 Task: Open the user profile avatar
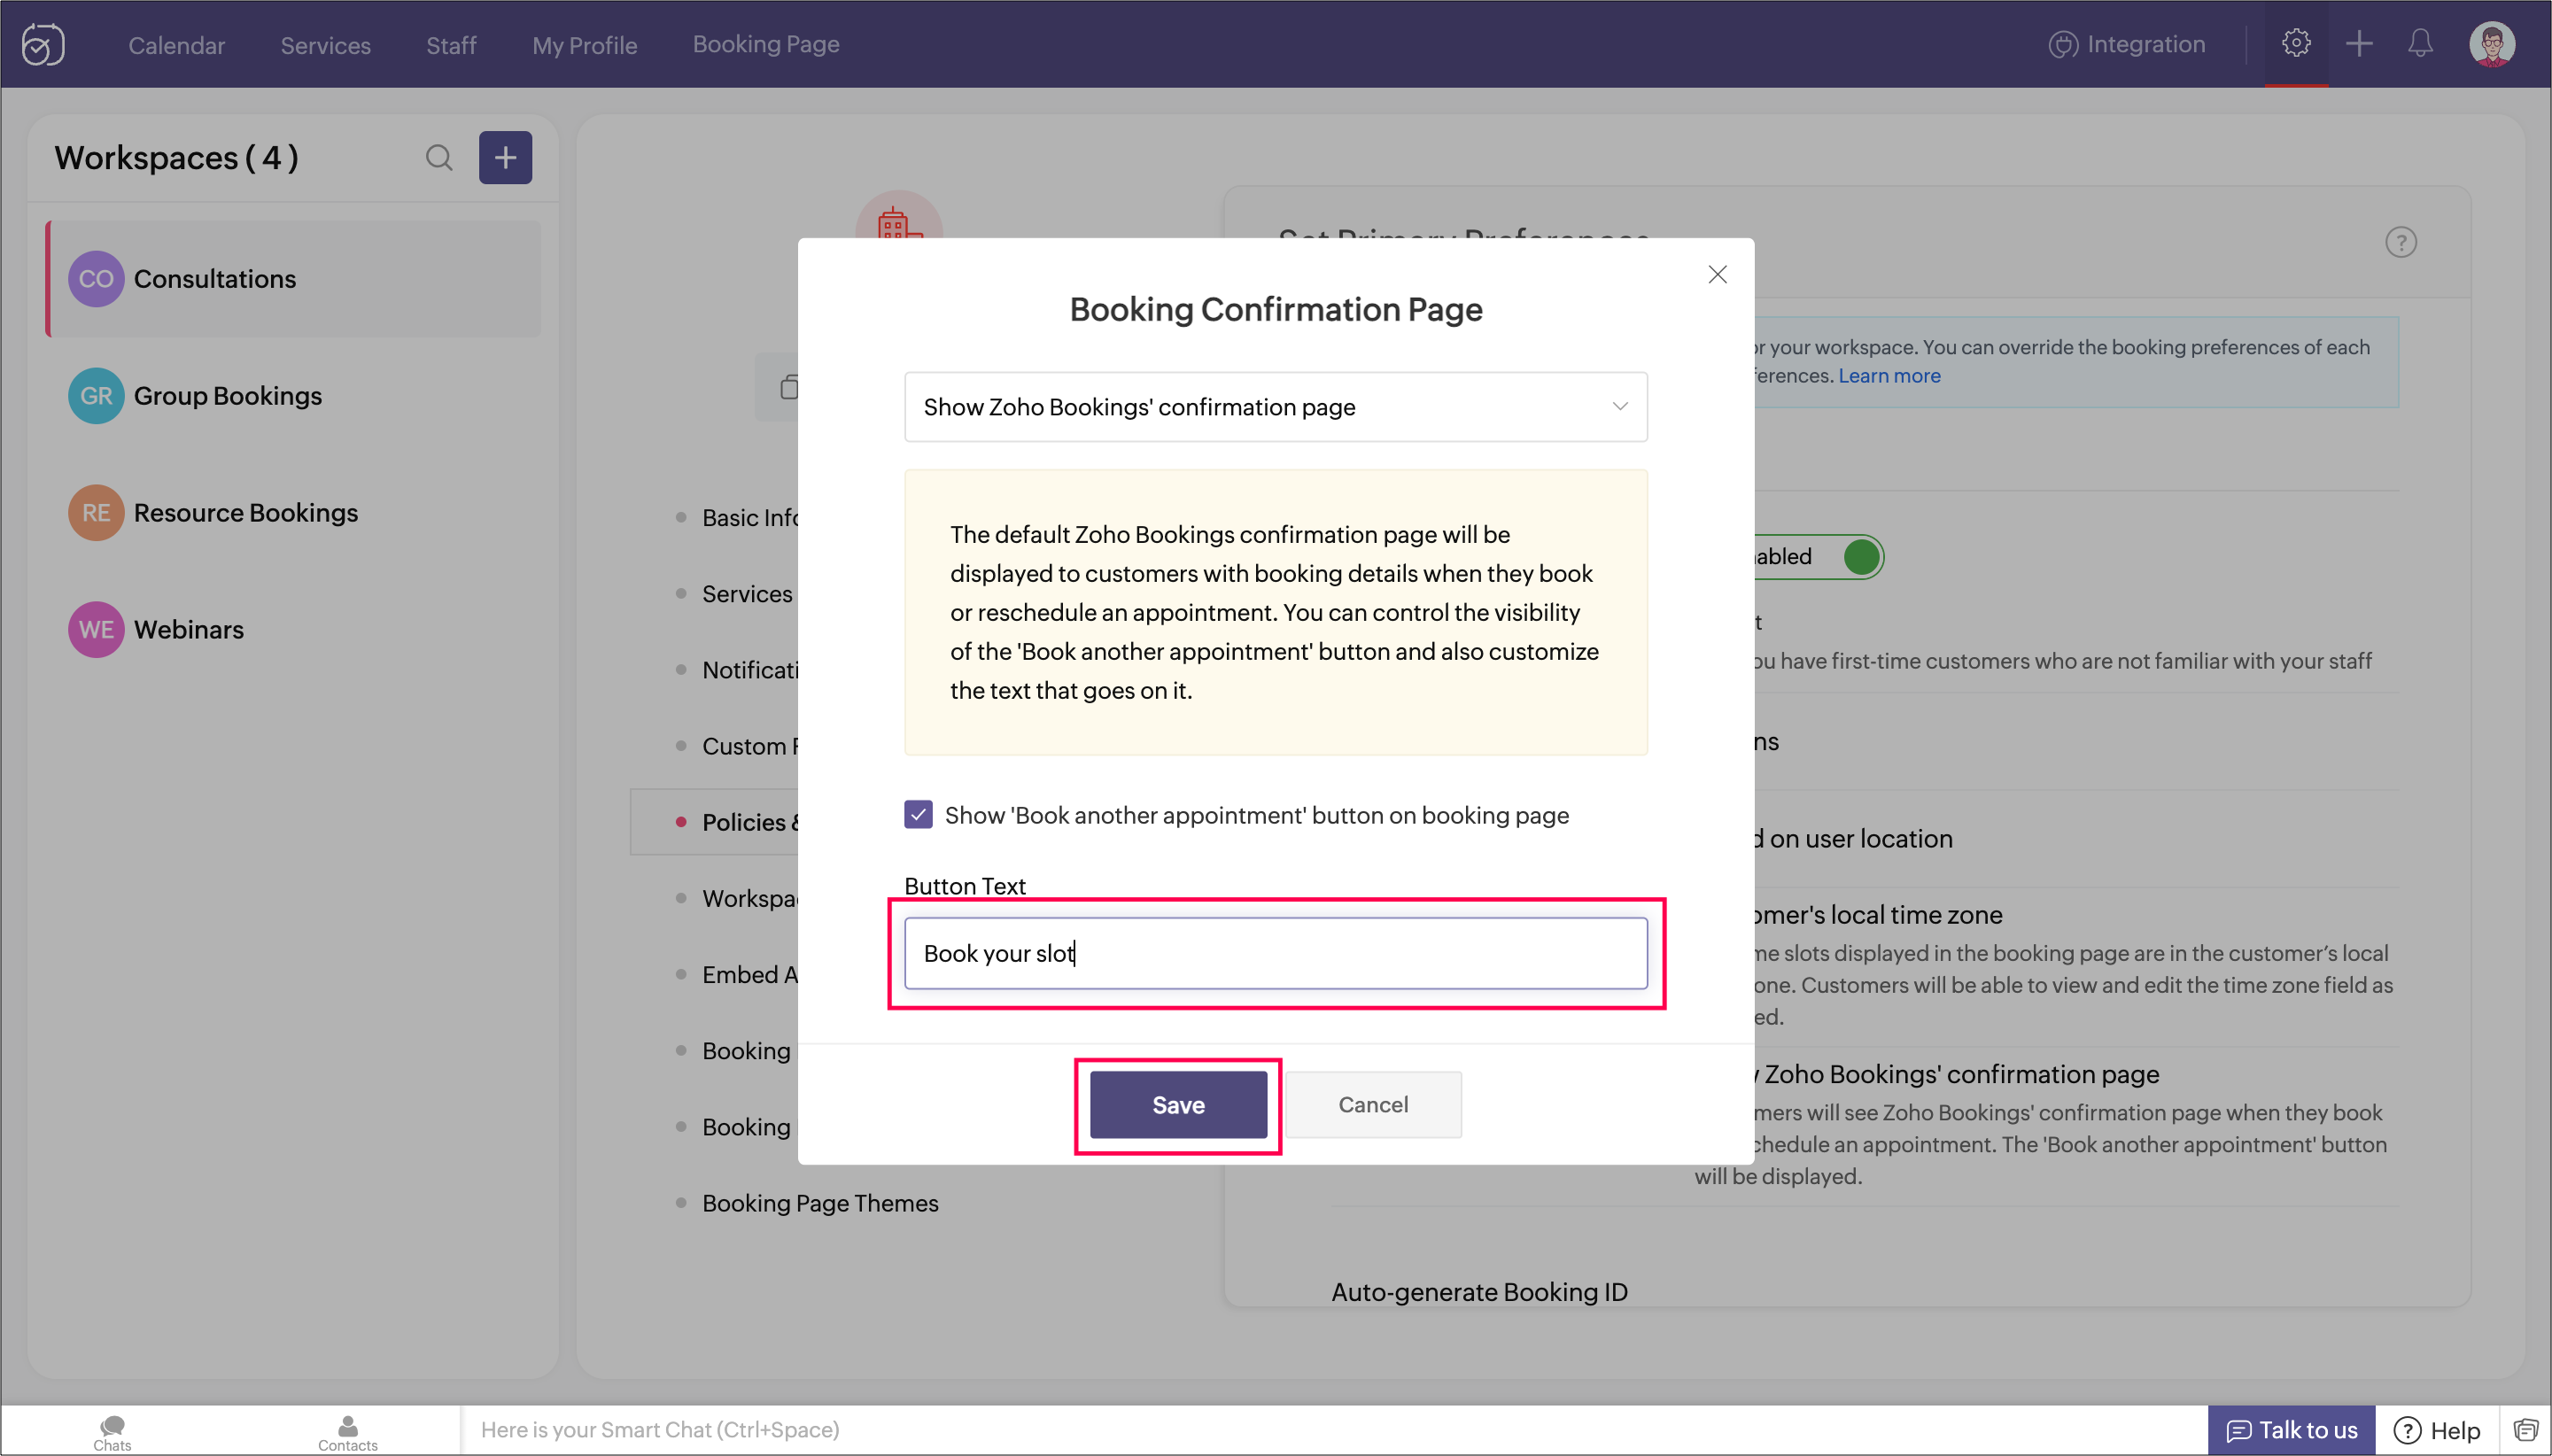point(2490,44)
